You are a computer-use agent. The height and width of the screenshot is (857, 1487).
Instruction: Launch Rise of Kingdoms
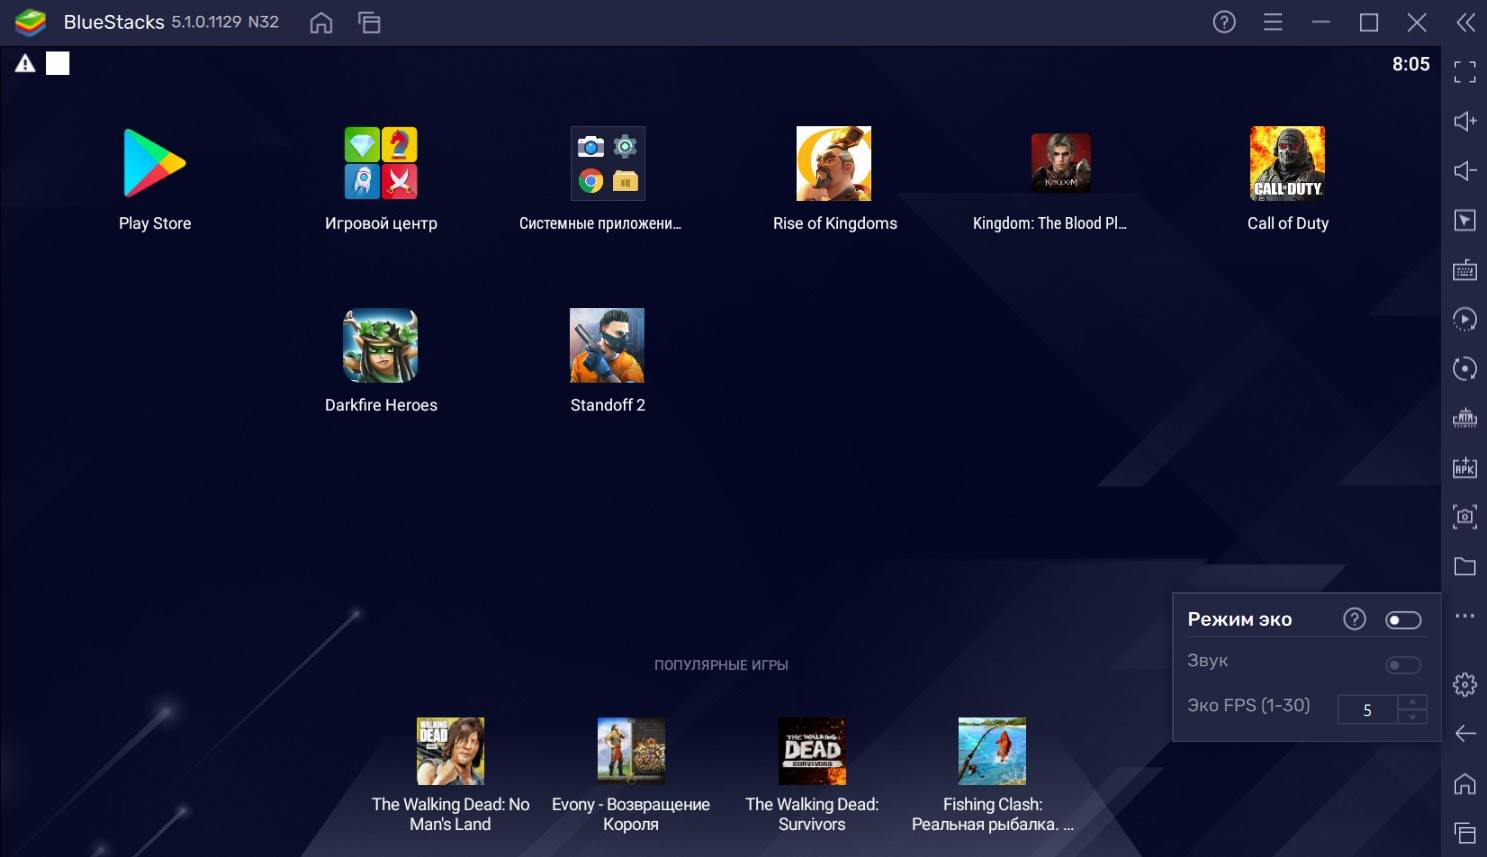(834, 163)
